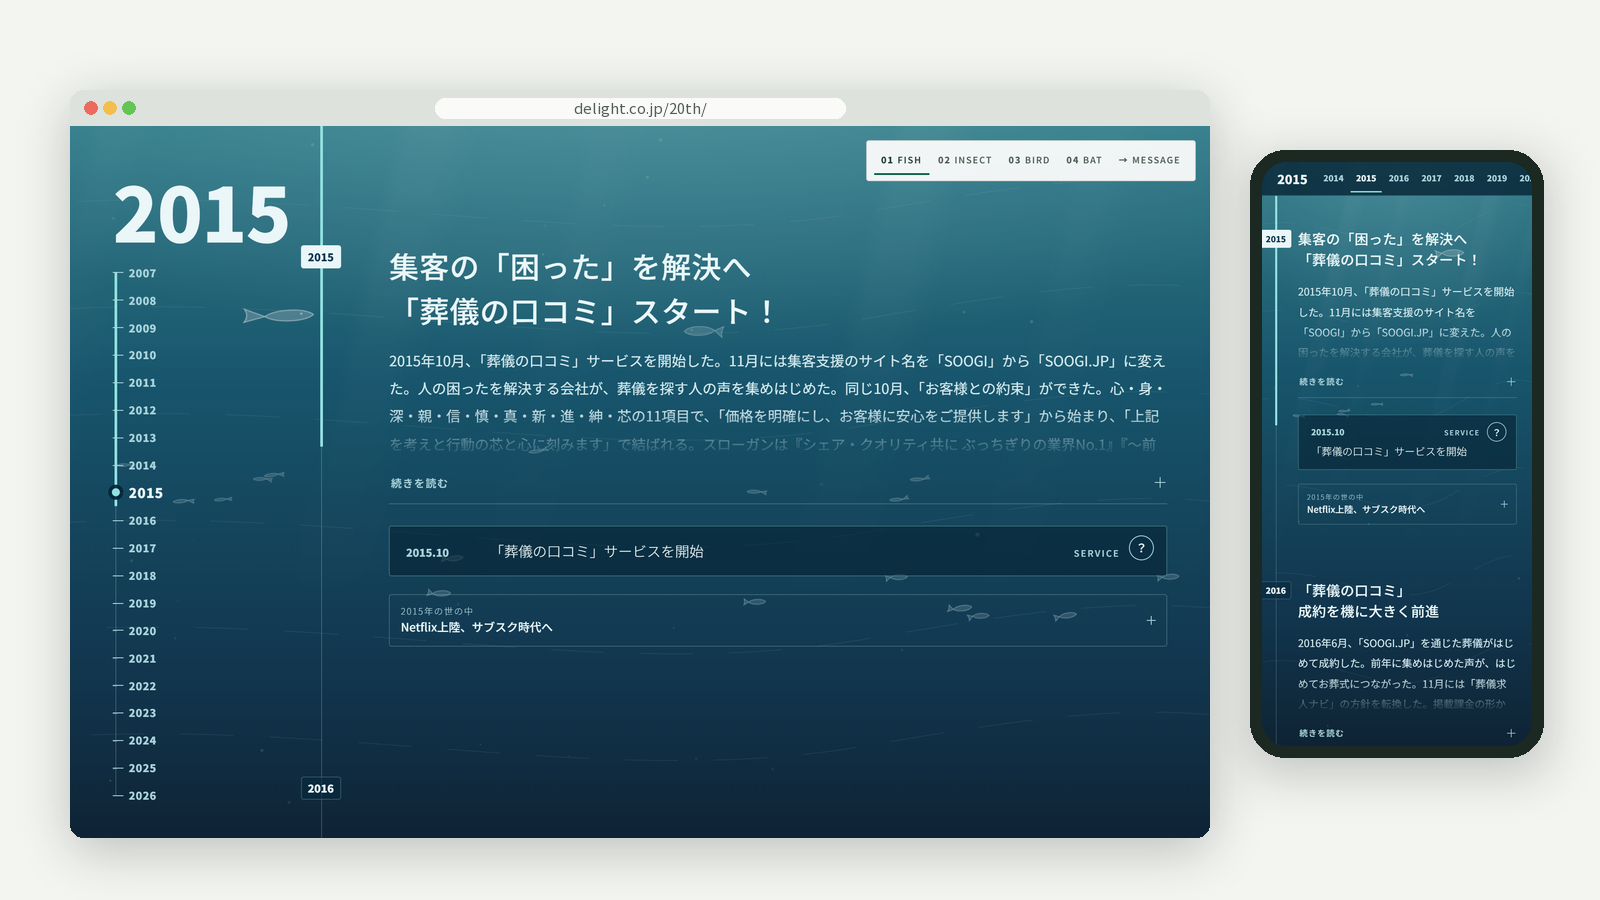The height and width of the screenshot is (900, 1600).
Task: Jump to 2019 in the sidebar timeline
Action: click(142, 604)
